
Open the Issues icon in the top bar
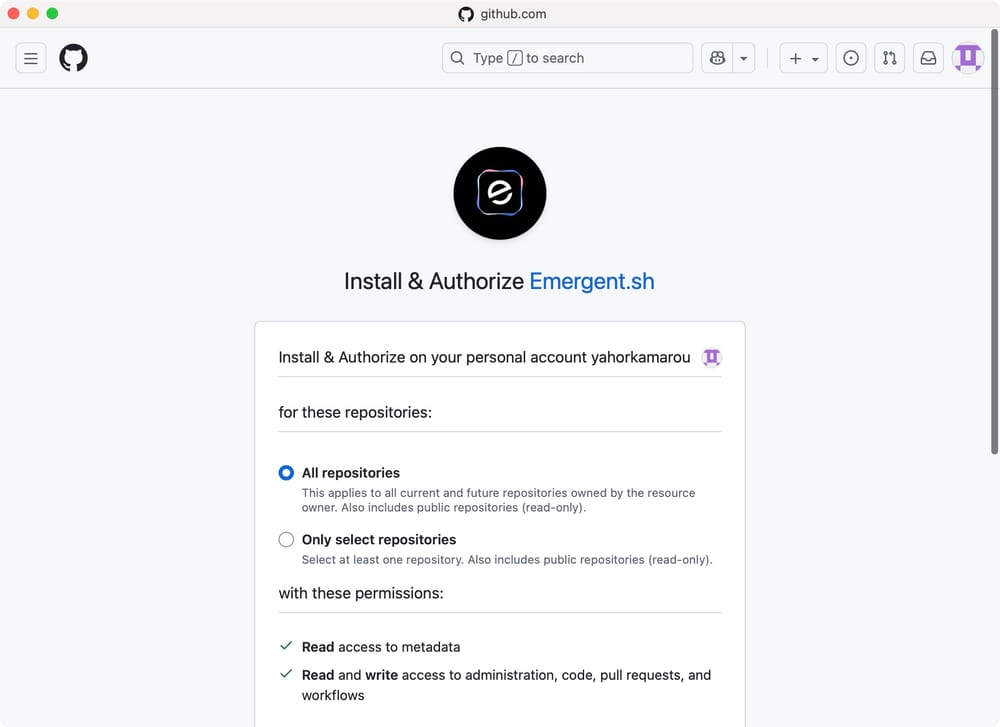(851, 57)
